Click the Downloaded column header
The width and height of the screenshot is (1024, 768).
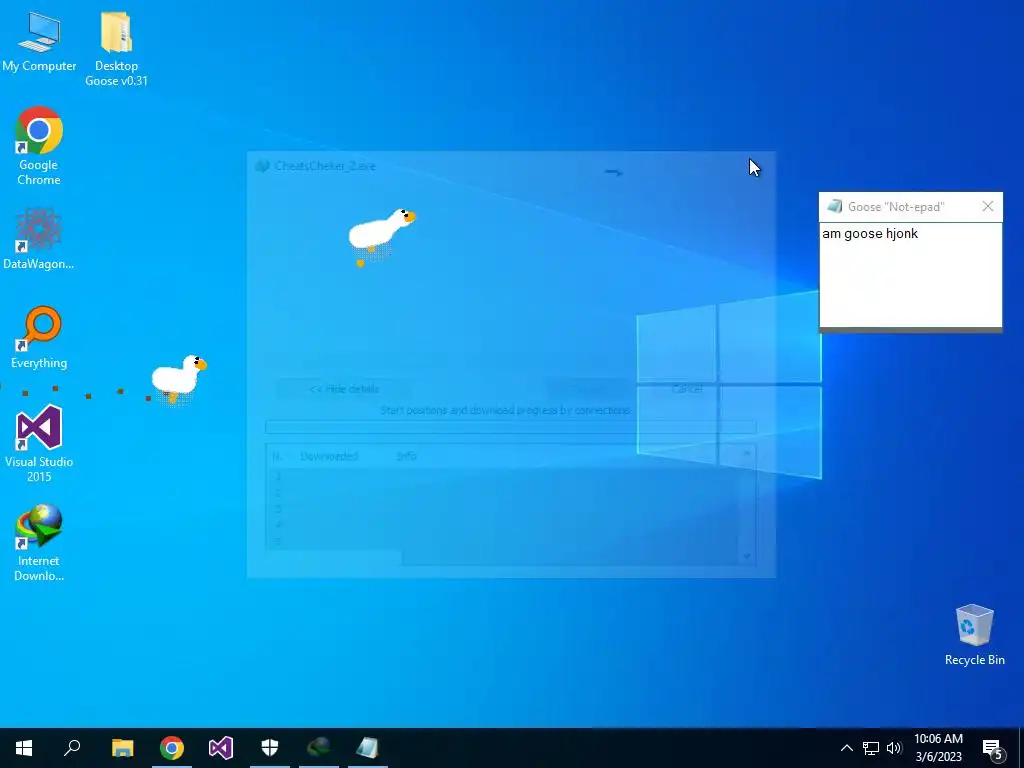(x=329, y=456)
